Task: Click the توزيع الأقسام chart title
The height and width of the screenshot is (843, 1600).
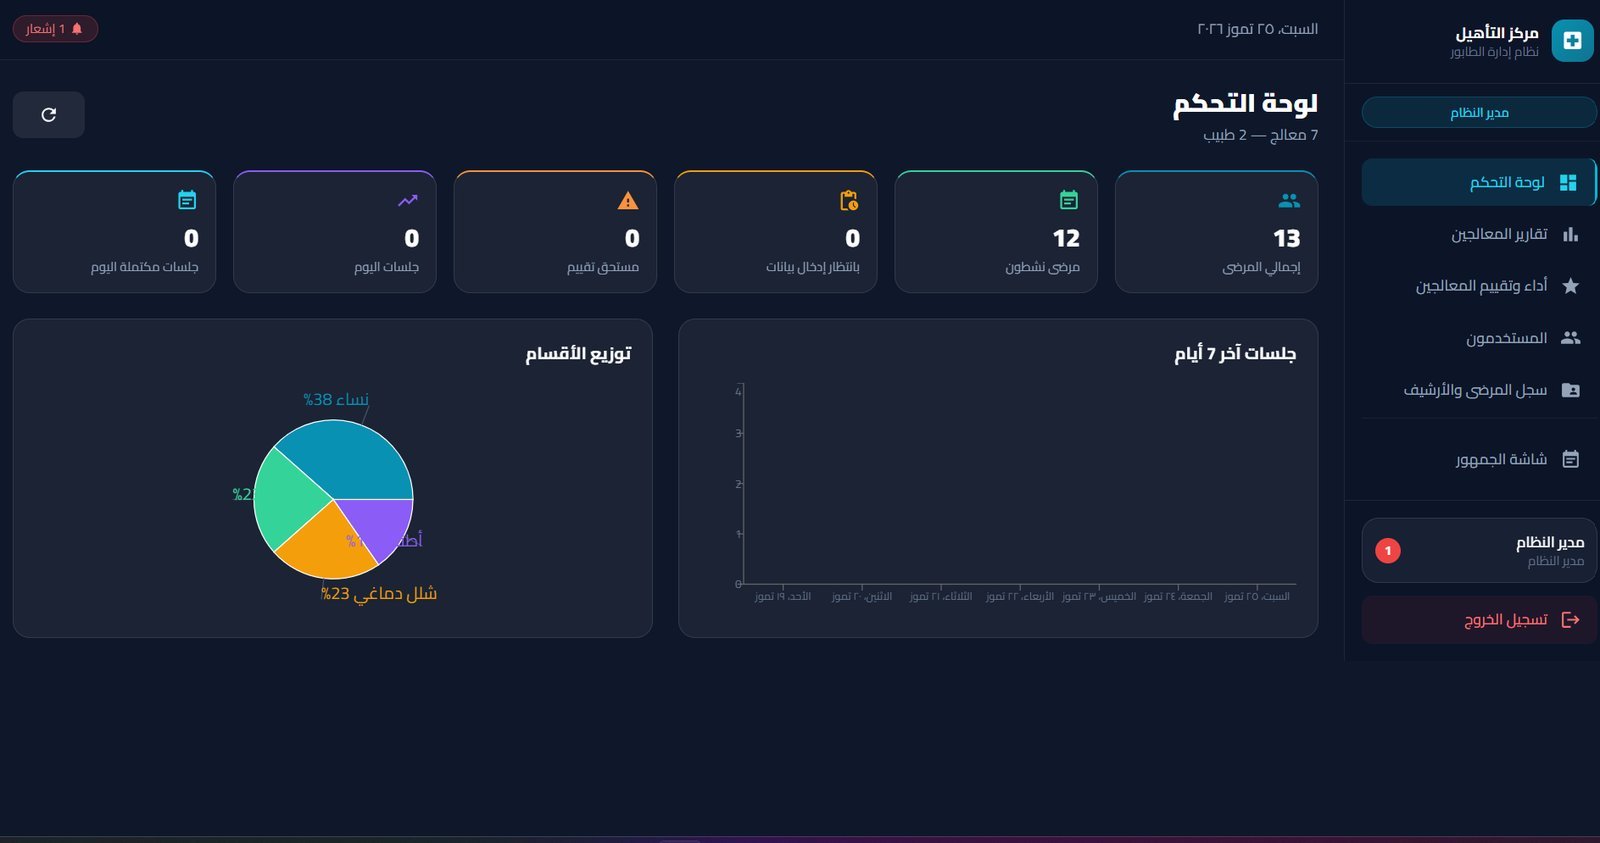Action: coord(578,354)
